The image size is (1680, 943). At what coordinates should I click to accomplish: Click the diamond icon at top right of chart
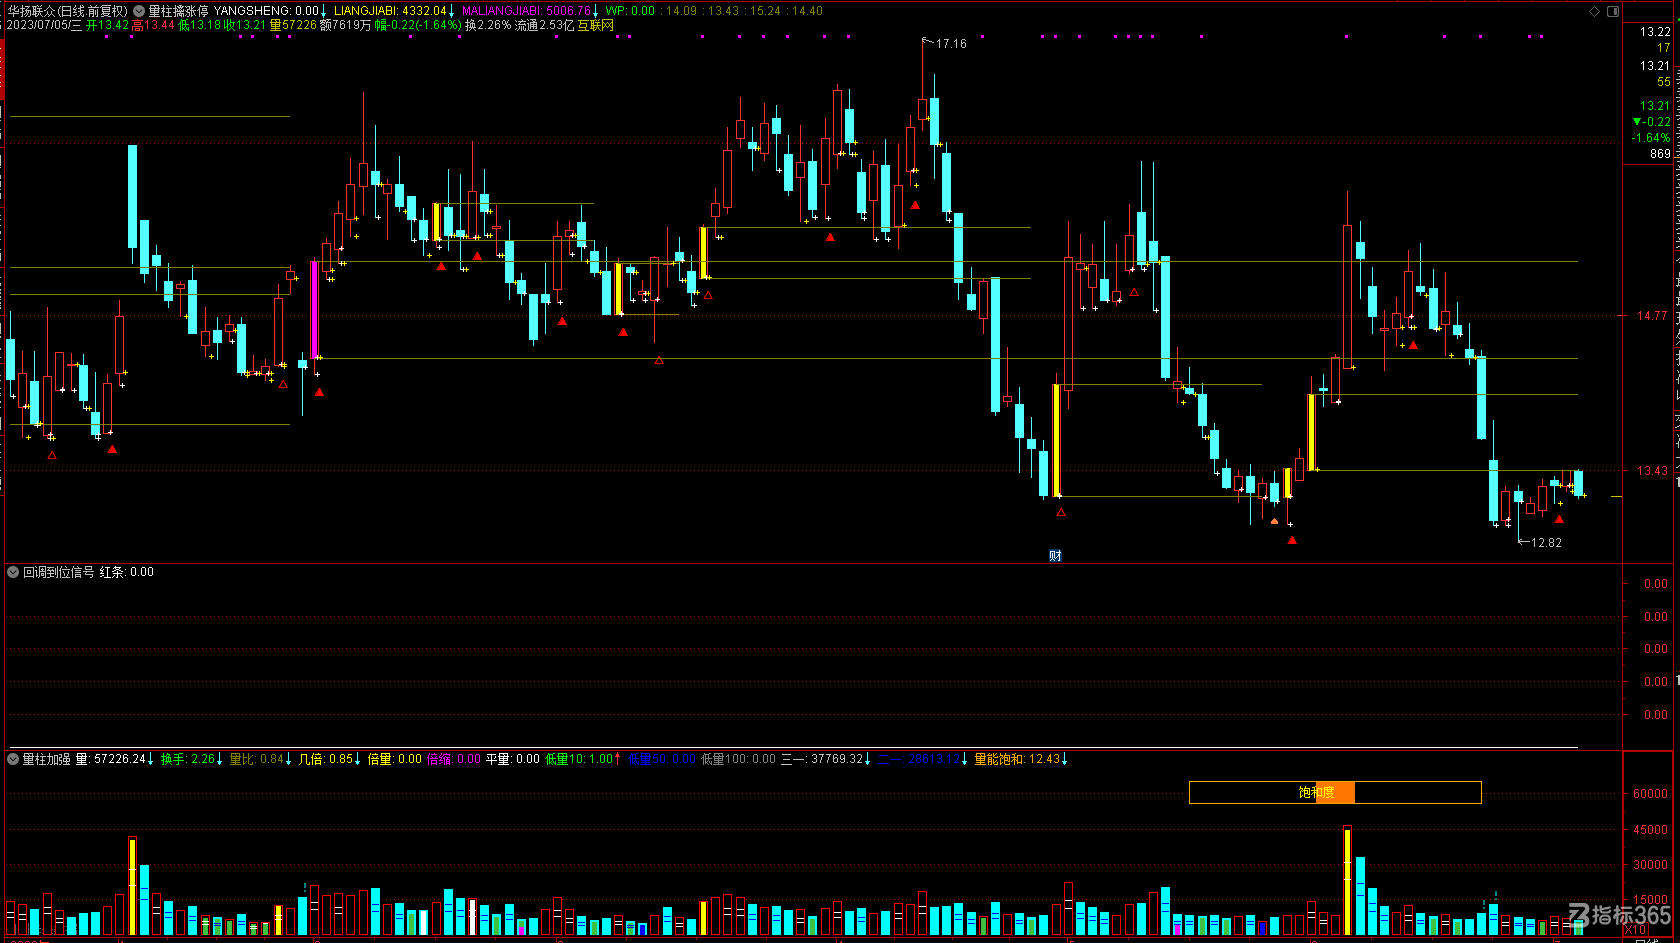click(x=1594, y=11)
